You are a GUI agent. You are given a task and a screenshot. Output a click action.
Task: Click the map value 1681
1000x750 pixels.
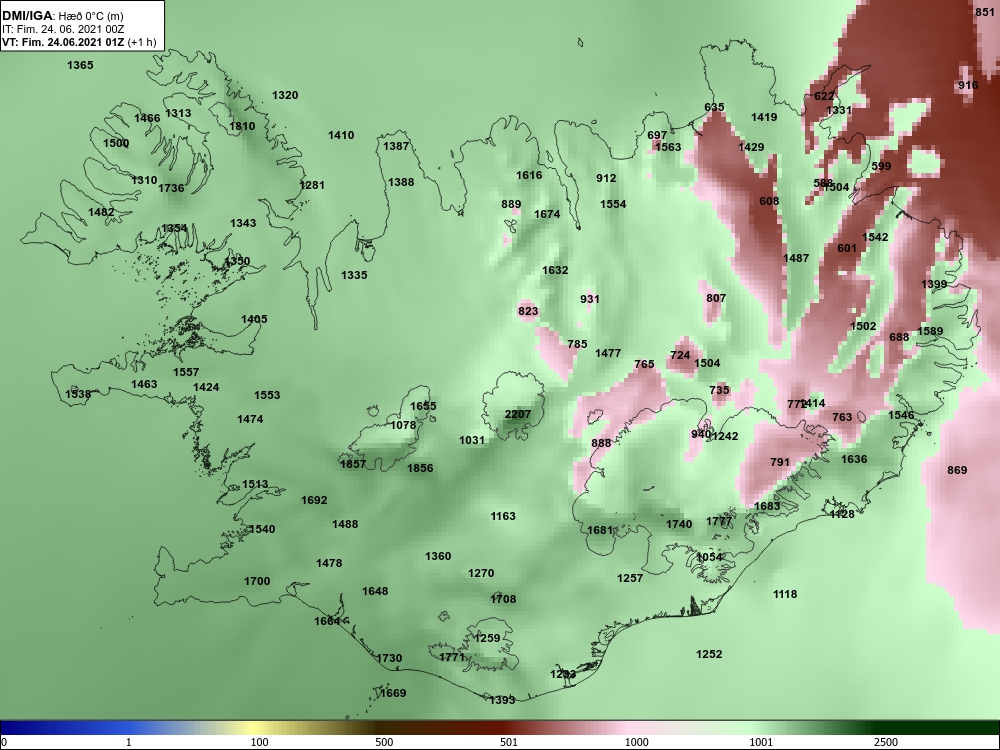pyautogui.click(x=600, y=530)
